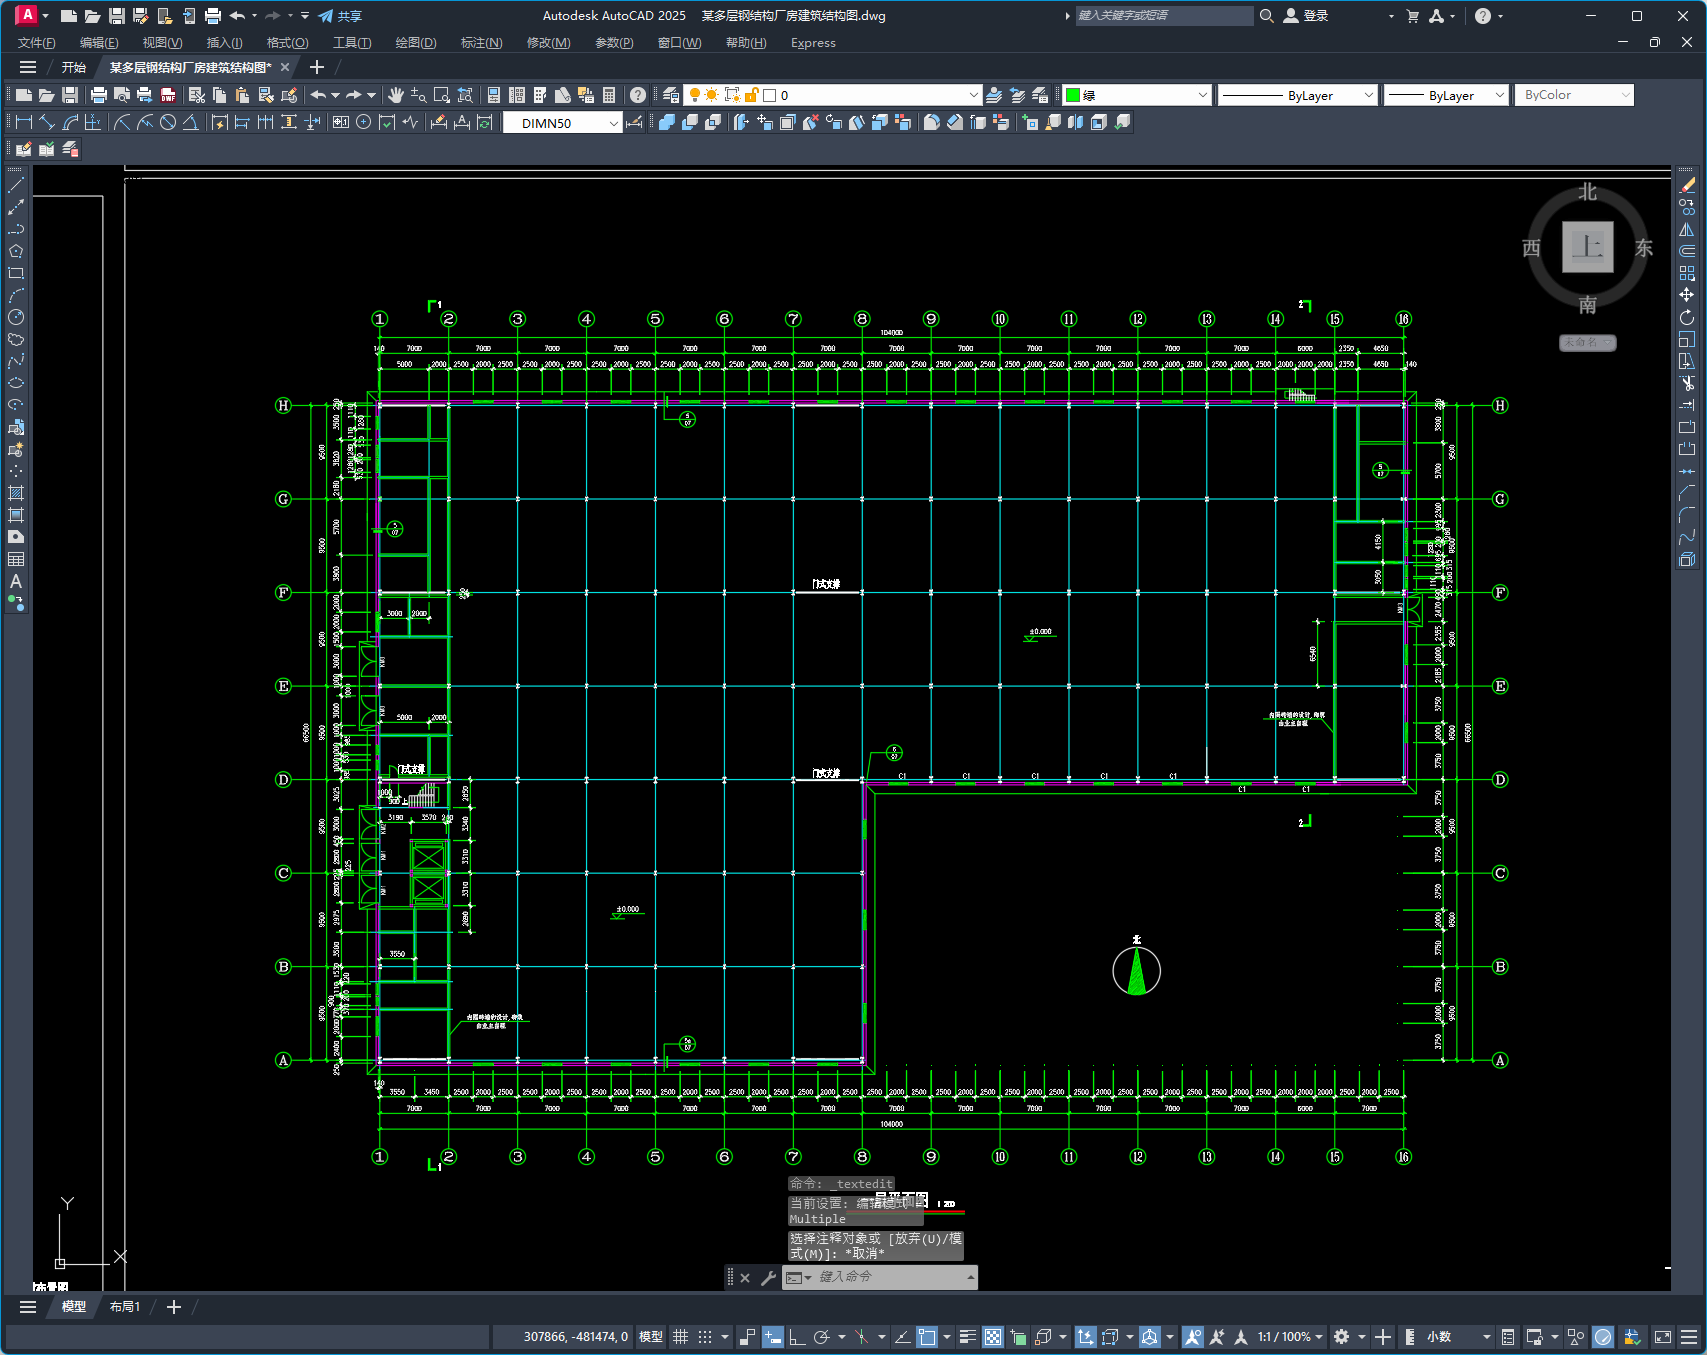Select the Circle draw tool
This screenshot has width=1707, height=1355.
point(16,317)
